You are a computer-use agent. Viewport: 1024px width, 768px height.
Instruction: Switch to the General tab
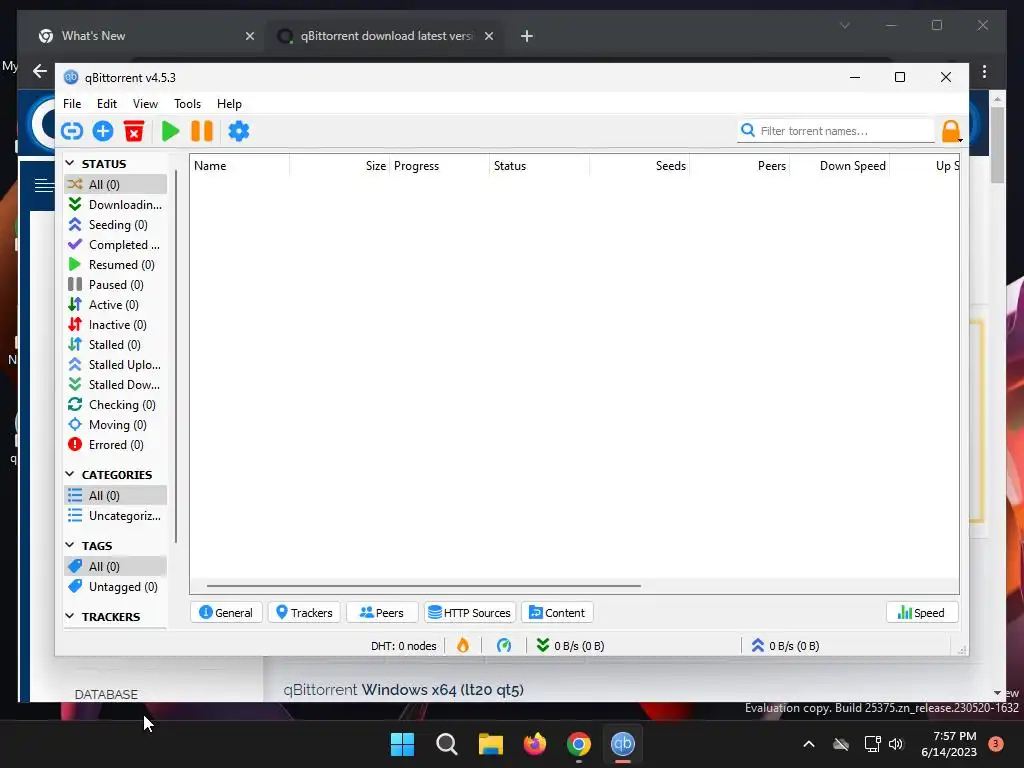pos(226,613)
